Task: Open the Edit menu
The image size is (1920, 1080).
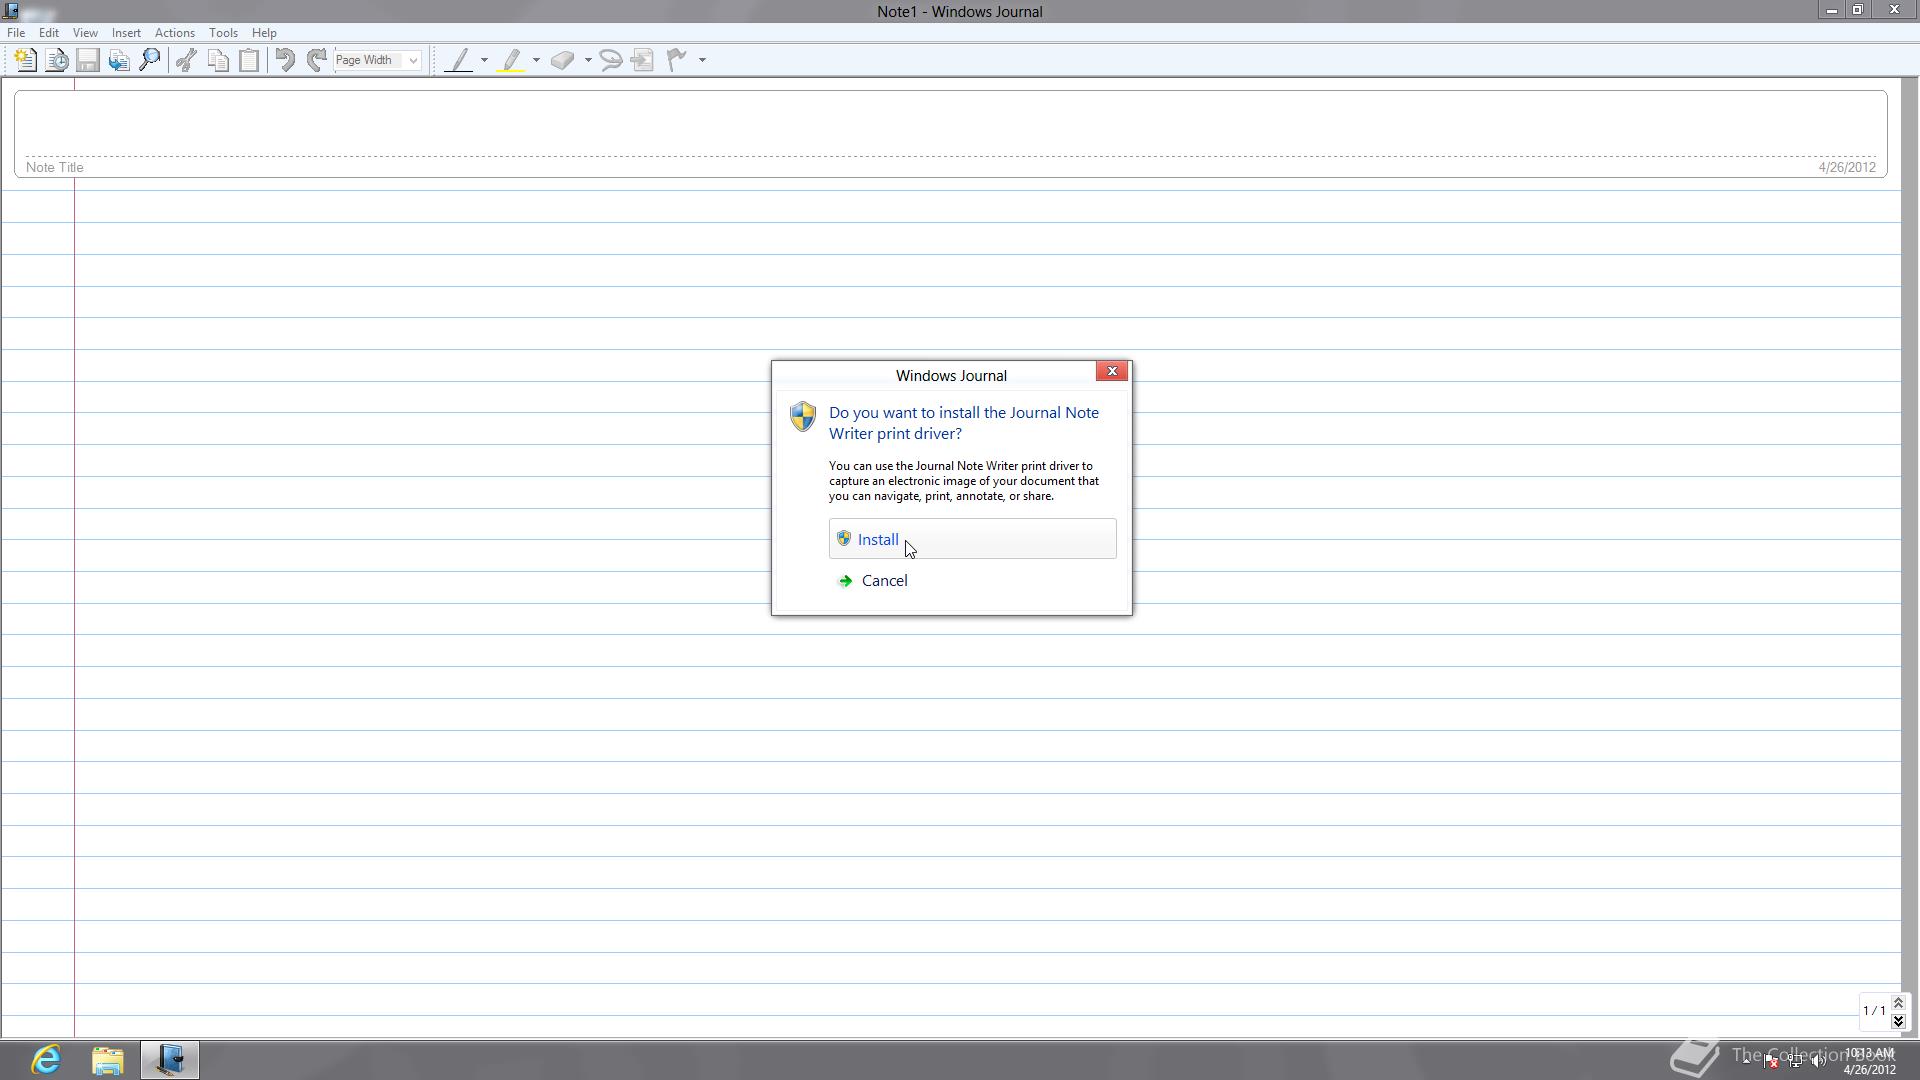Action: pyautogui.click(x=48, y=33)
